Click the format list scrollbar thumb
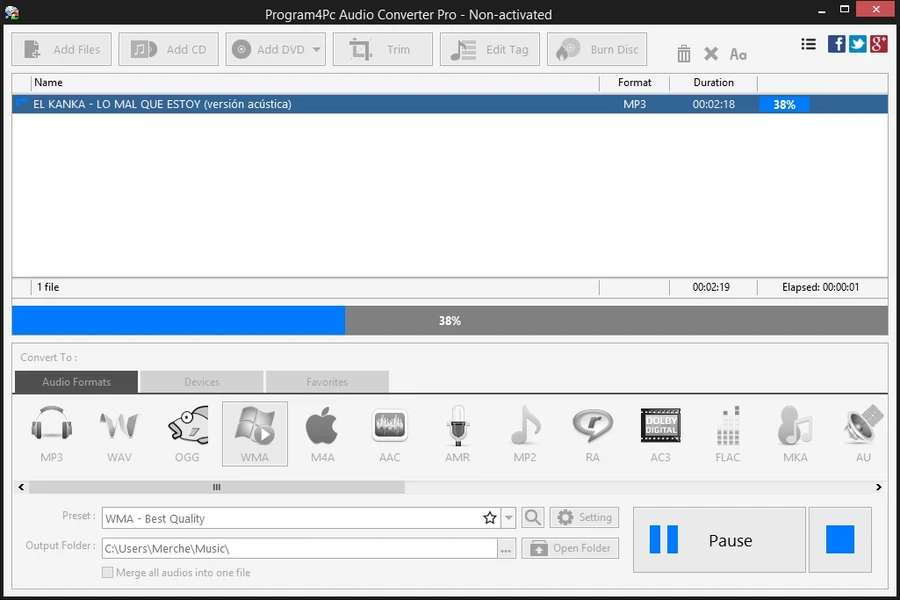900x600 pixels. pyautogui.click(x=216, y=487)
